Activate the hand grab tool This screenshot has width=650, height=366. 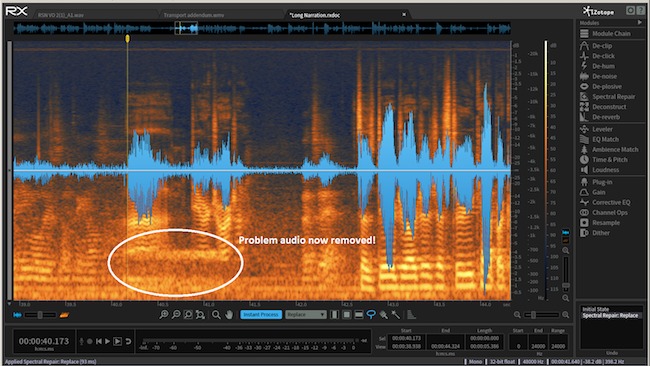pyautogui.click(x=229, y=315)
